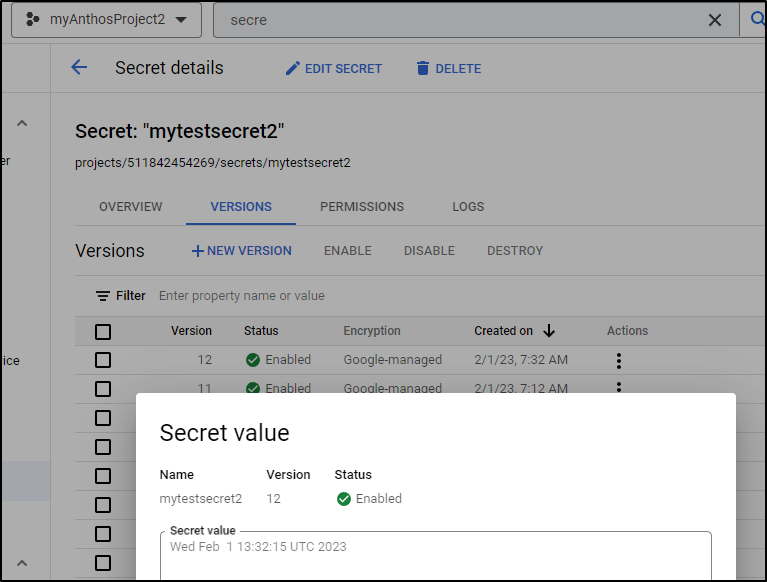Image resolution: width=767 pixels, height=582 pixels.
Task: Focus the filter property name input
Action: point(242,296)
